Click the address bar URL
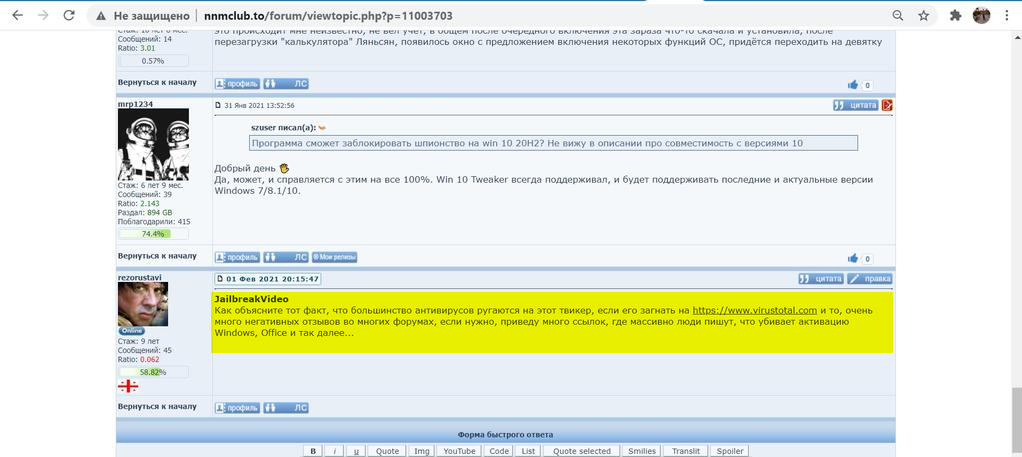This screenshot has width=1022, height=457. pyautogui.click(x=328, y=16)
